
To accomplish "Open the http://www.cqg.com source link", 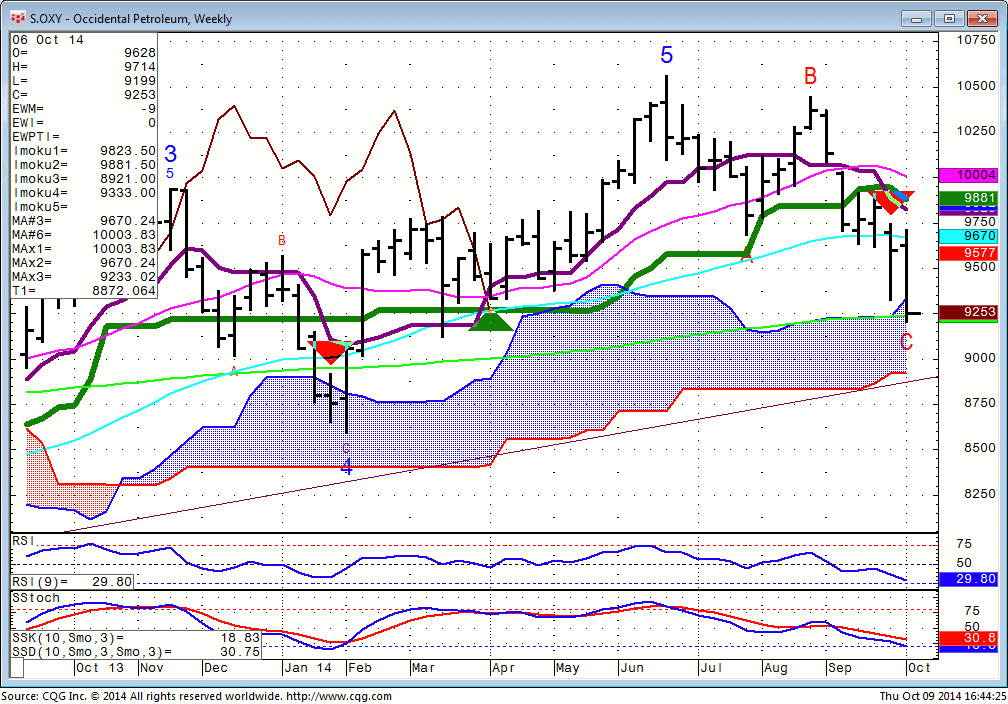I will tap(338, 696).
